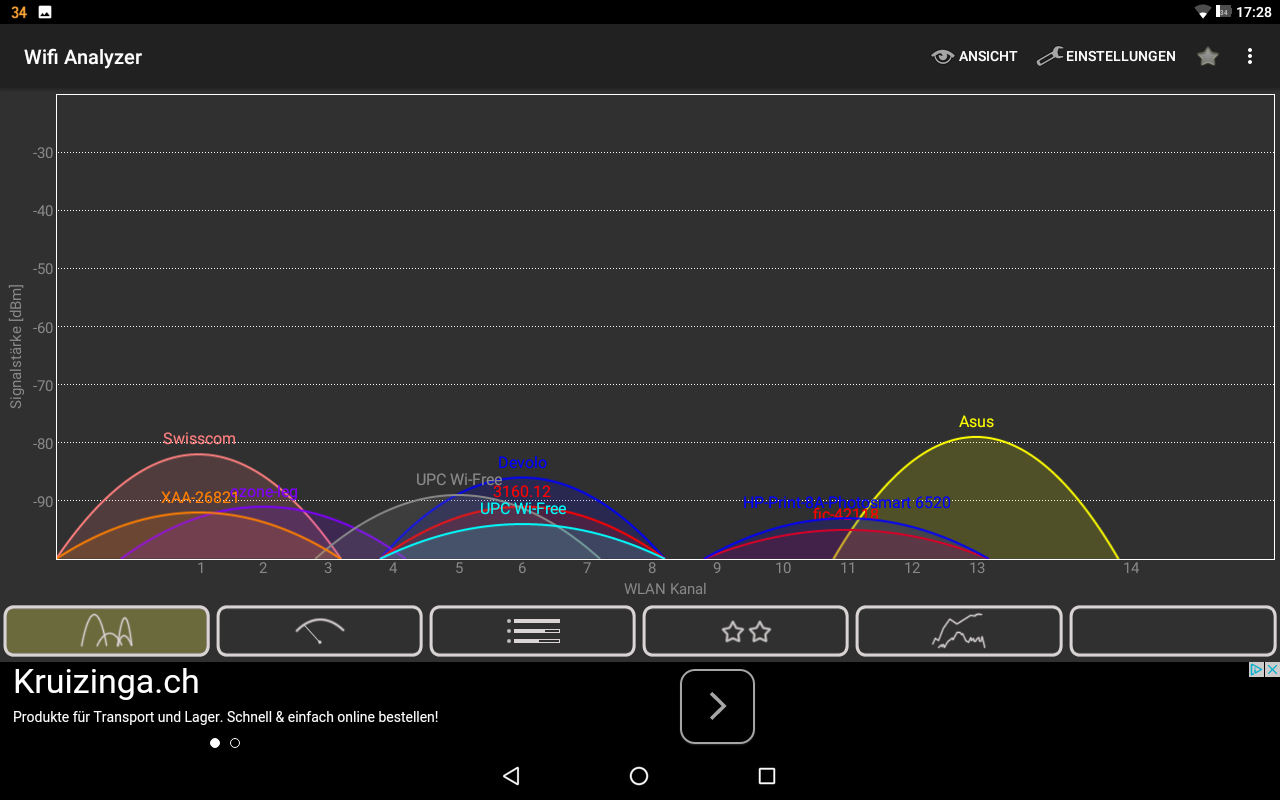1280x800 pixels.
Task: Click the 34 notification number
Action: tap(19, 12)
